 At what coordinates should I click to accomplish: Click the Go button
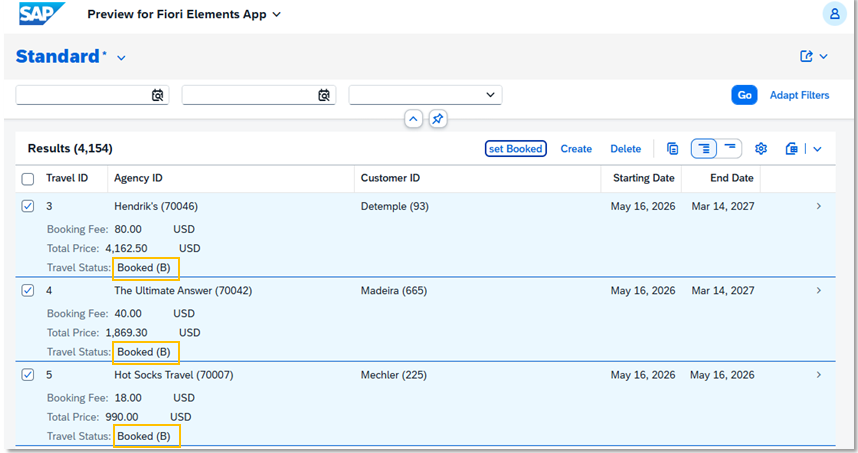[x=744, y=95]
